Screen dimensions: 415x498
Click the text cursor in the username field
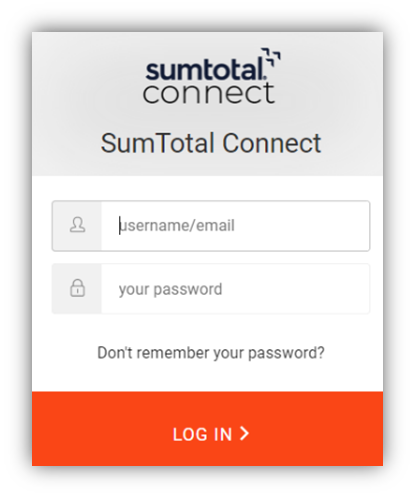(119, 226)
